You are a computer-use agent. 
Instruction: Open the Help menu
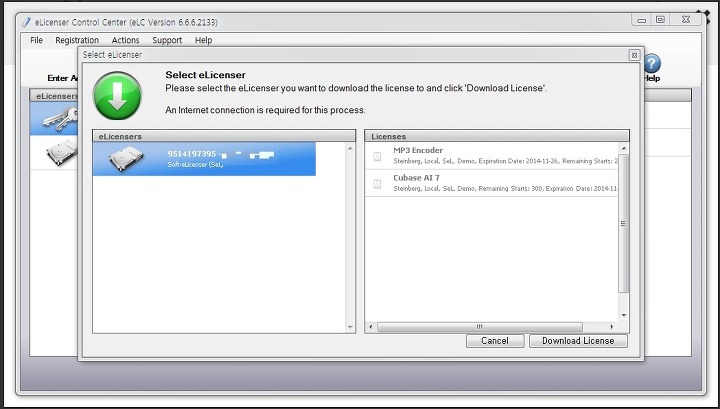coord(203,40)
